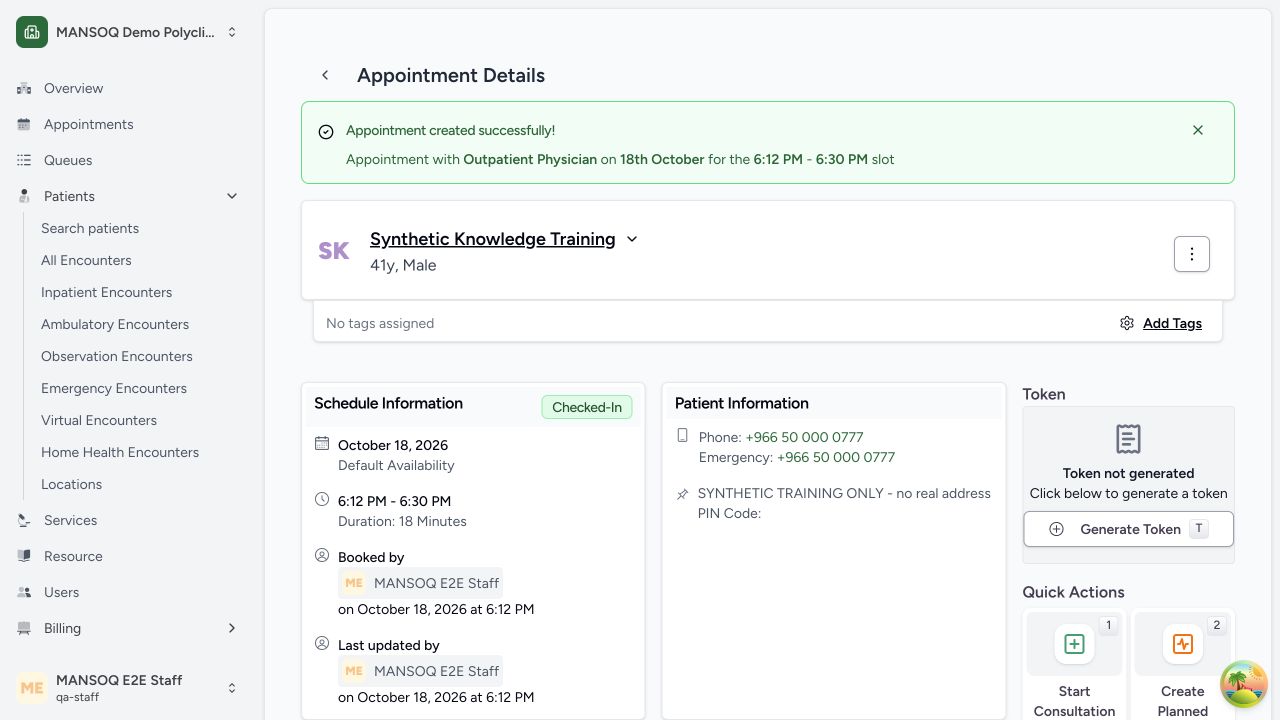Click Add Tags
Screen dimensions: 1280x720
tap(1172, 323)
